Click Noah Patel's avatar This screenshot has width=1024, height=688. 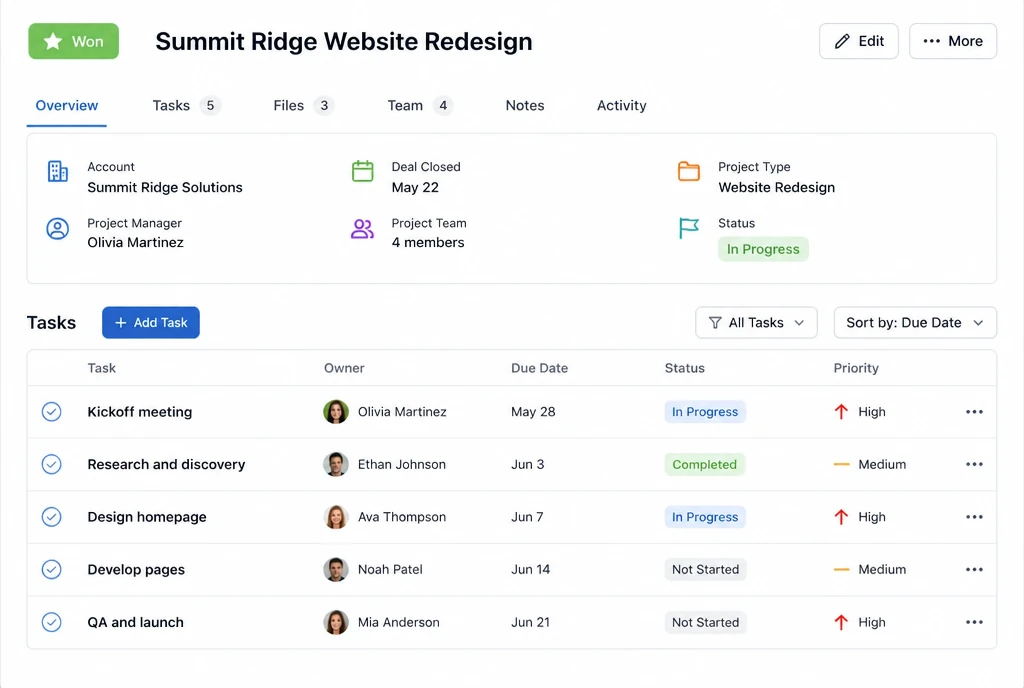(x=336, y=569)
